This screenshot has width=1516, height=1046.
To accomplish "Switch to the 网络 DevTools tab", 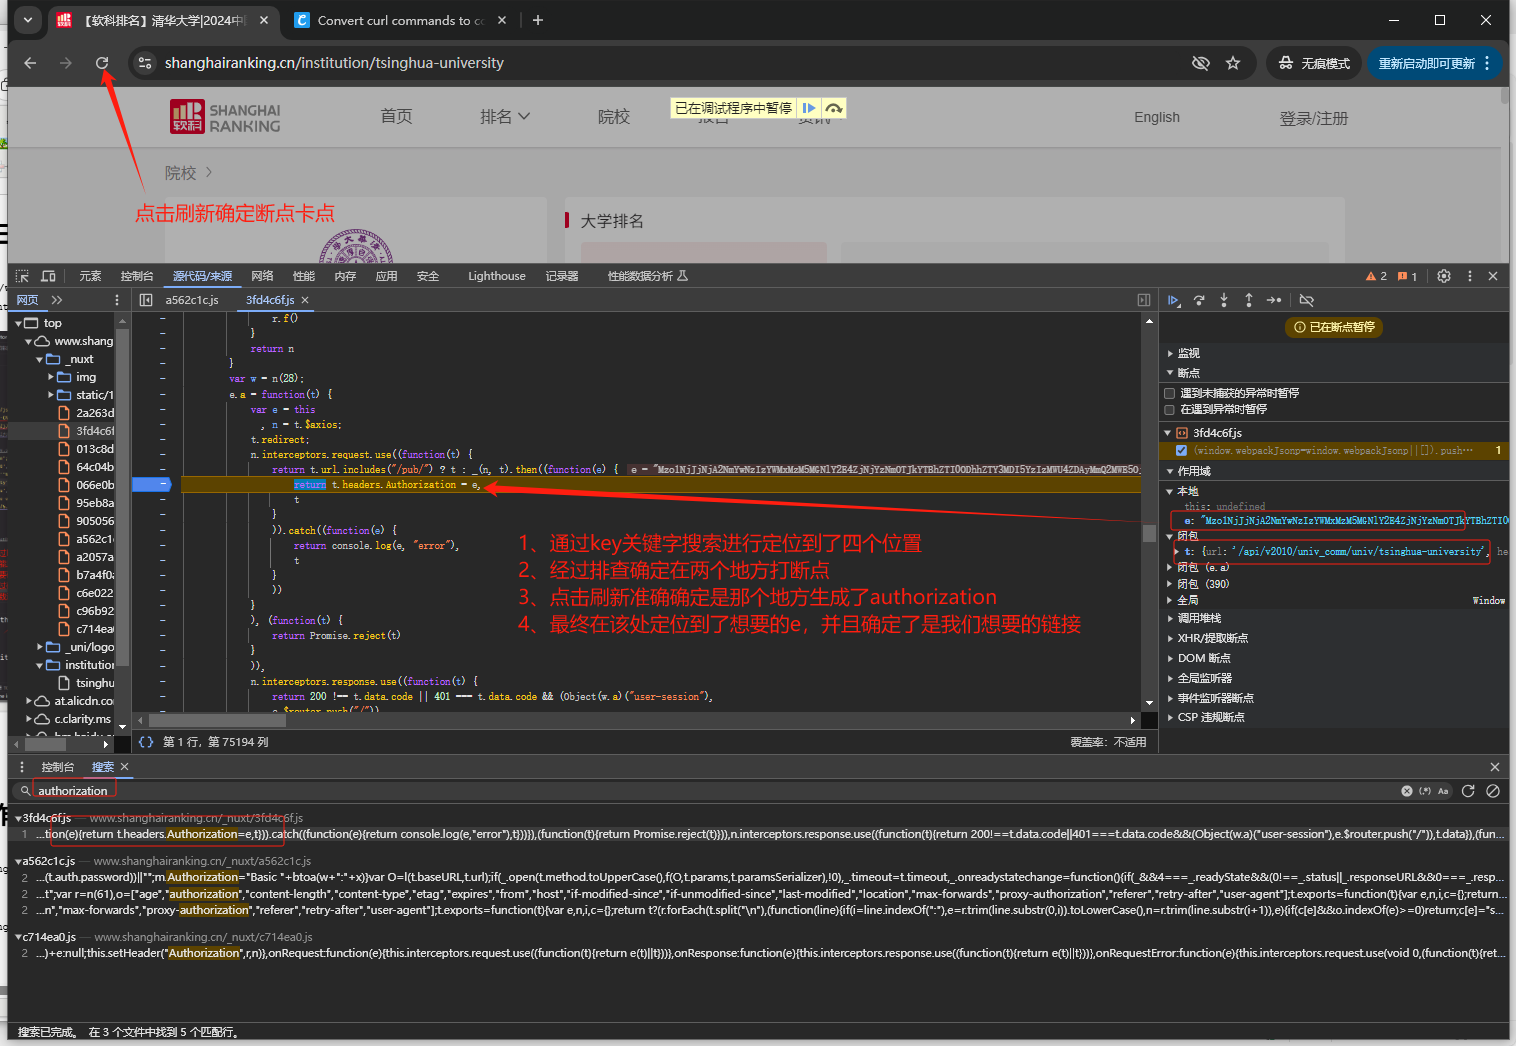I will [263, 276].
